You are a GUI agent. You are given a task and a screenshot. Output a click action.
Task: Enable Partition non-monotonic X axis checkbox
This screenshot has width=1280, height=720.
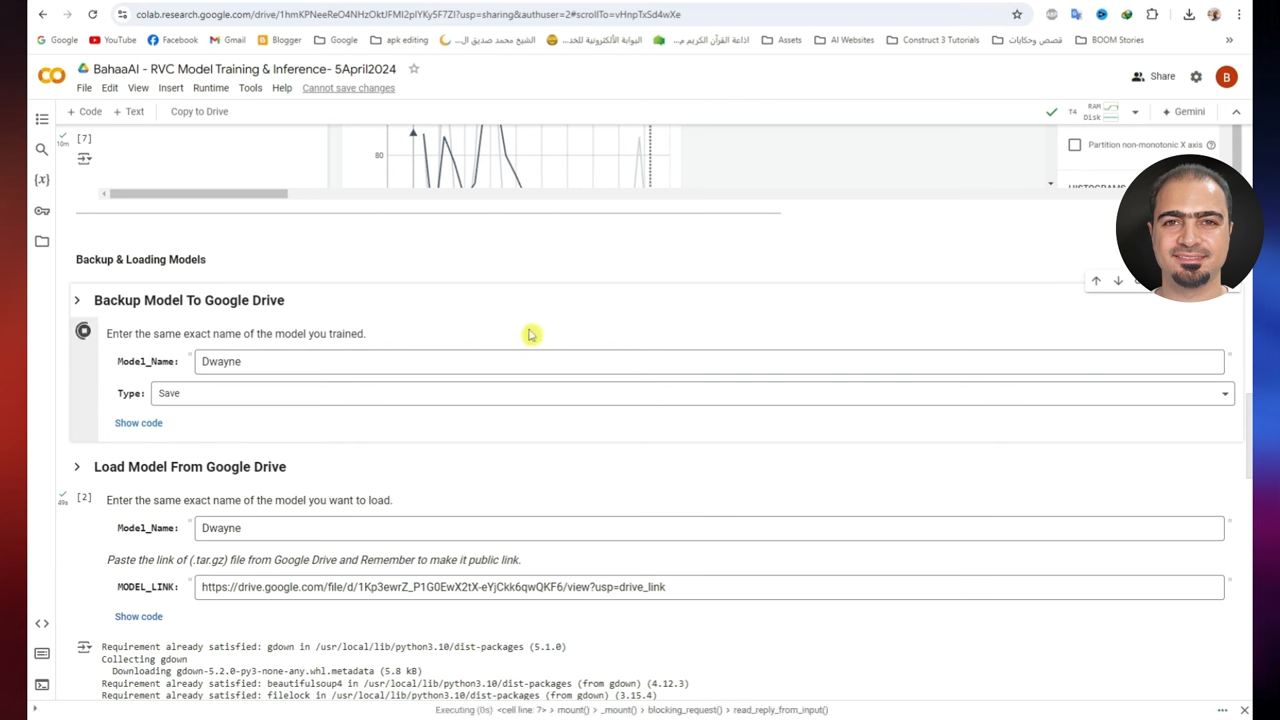coord(1075,145)
